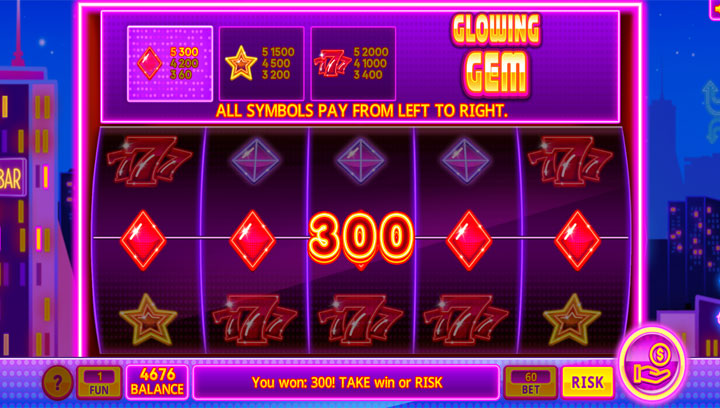Select the 777 paytable card

click(x=353, y=63)
